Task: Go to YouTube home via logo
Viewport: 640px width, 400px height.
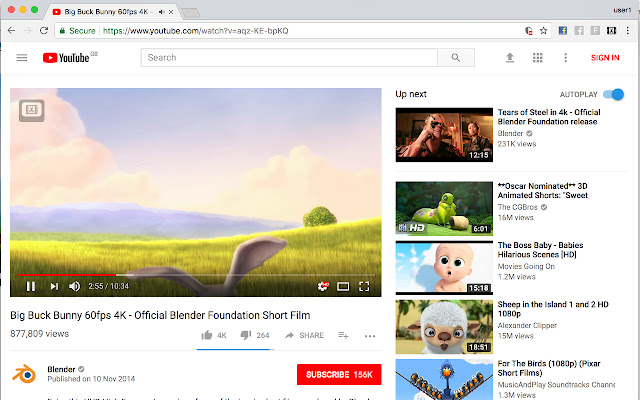Action: (x=66, y=58)
